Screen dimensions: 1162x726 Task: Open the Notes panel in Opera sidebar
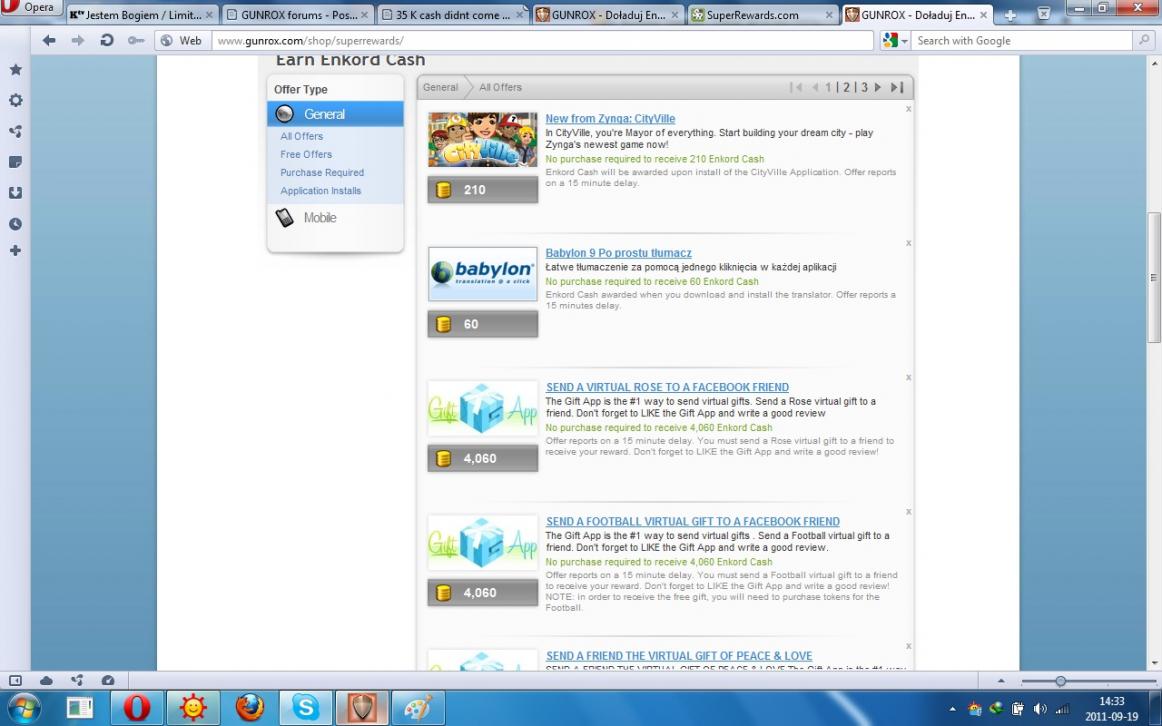pos(15,161)
